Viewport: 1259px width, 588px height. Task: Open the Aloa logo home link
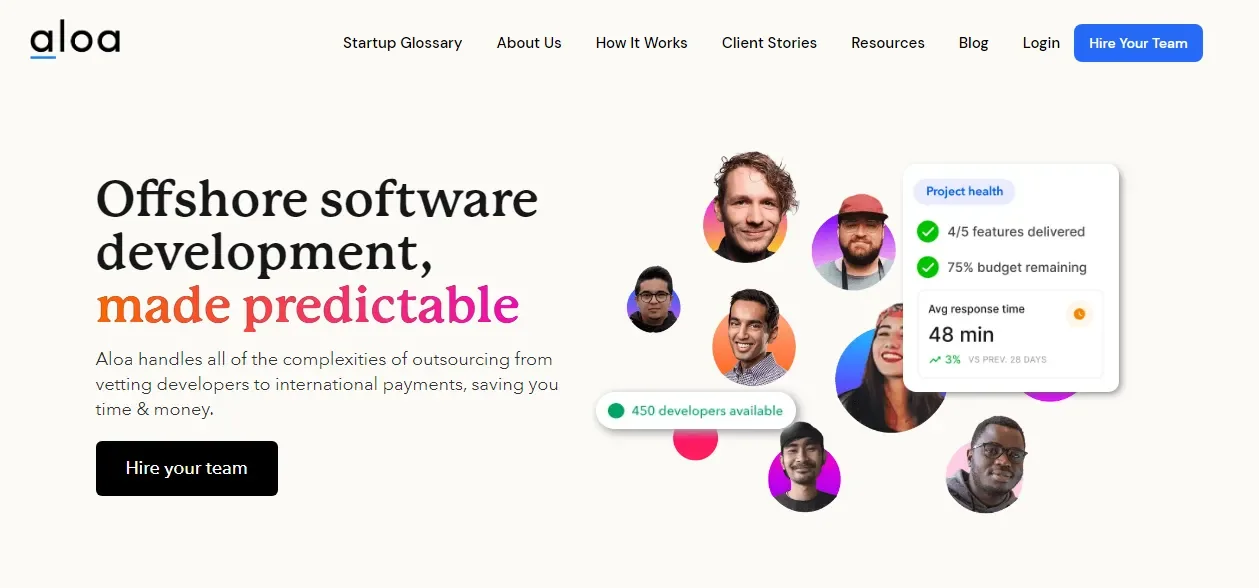pos(75,41)
